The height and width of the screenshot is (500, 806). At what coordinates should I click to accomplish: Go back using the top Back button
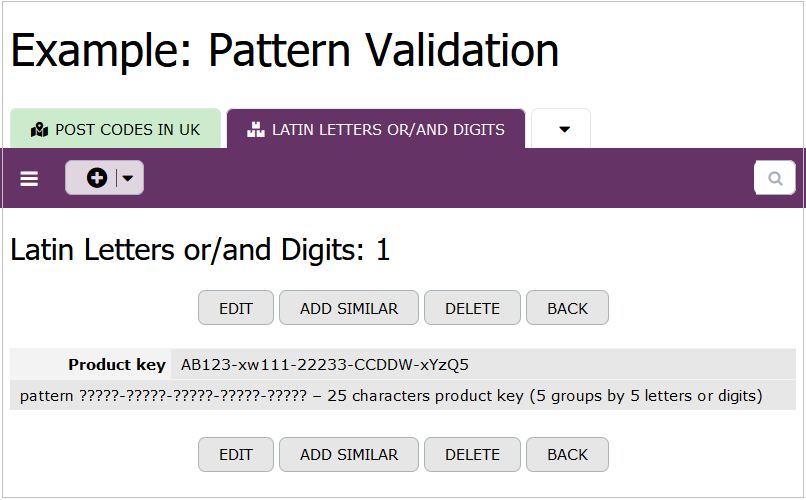point(567,308)
